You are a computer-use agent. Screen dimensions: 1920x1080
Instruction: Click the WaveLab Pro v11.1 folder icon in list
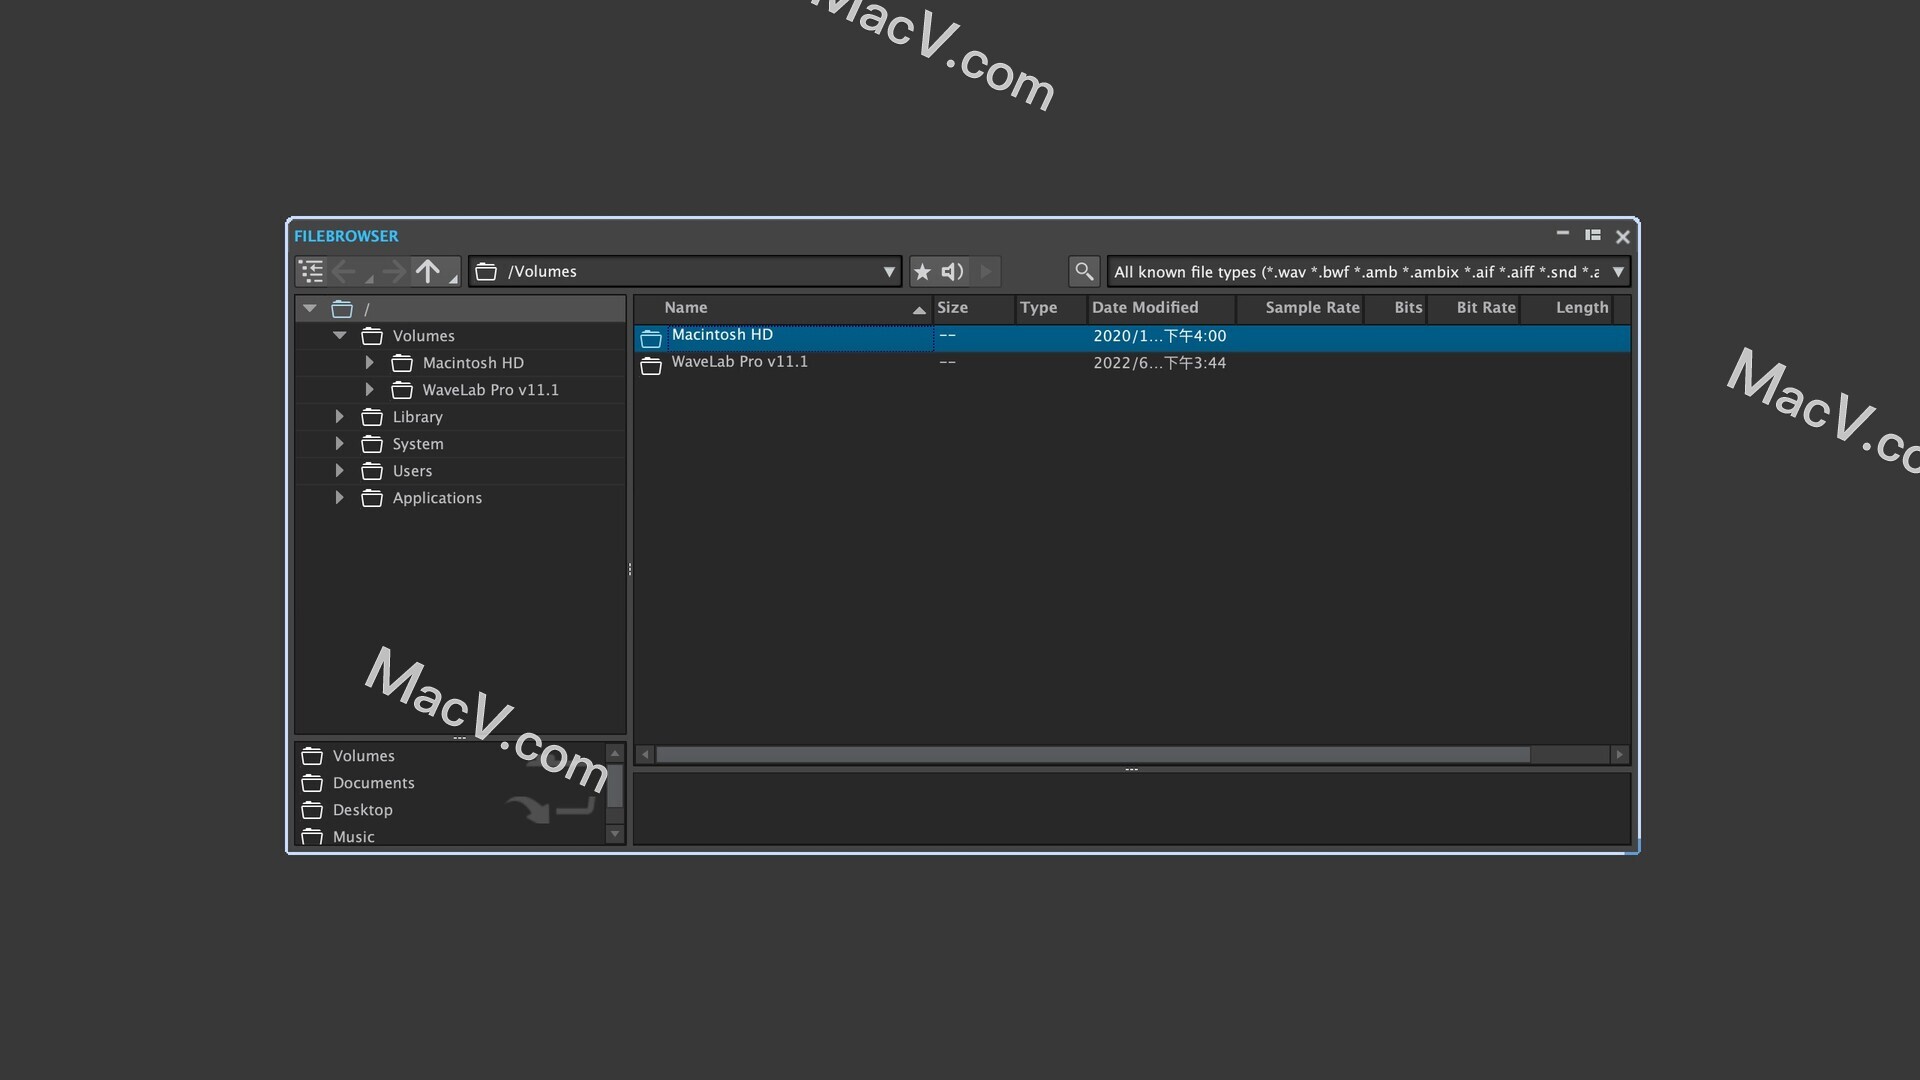click(x=651, y=365)
